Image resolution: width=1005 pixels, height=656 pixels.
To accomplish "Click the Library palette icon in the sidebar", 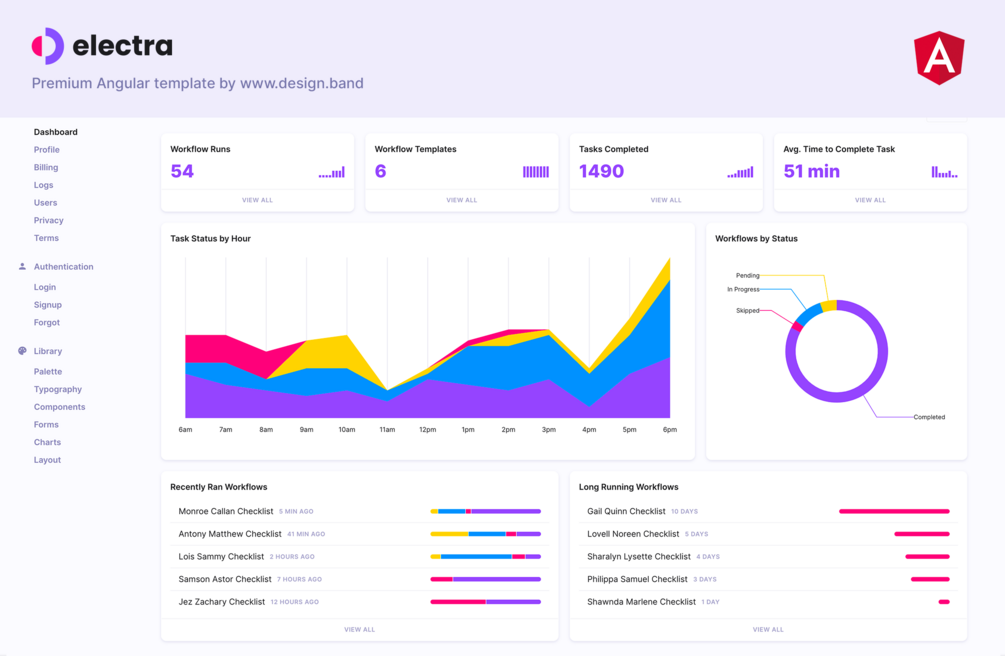I will click(22, 350).
